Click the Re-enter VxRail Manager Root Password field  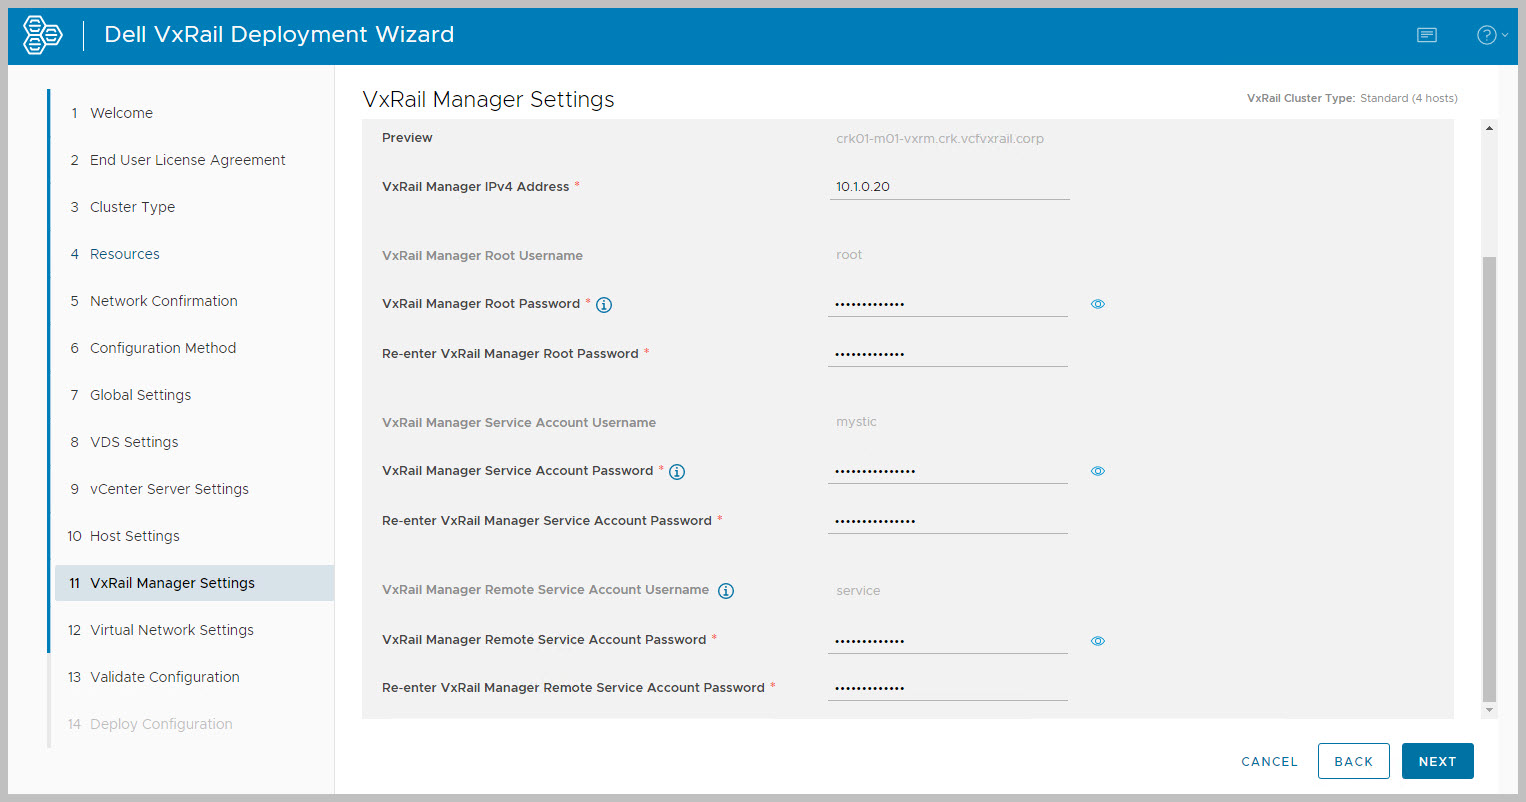pyautogui.click(x=946, y=354)
